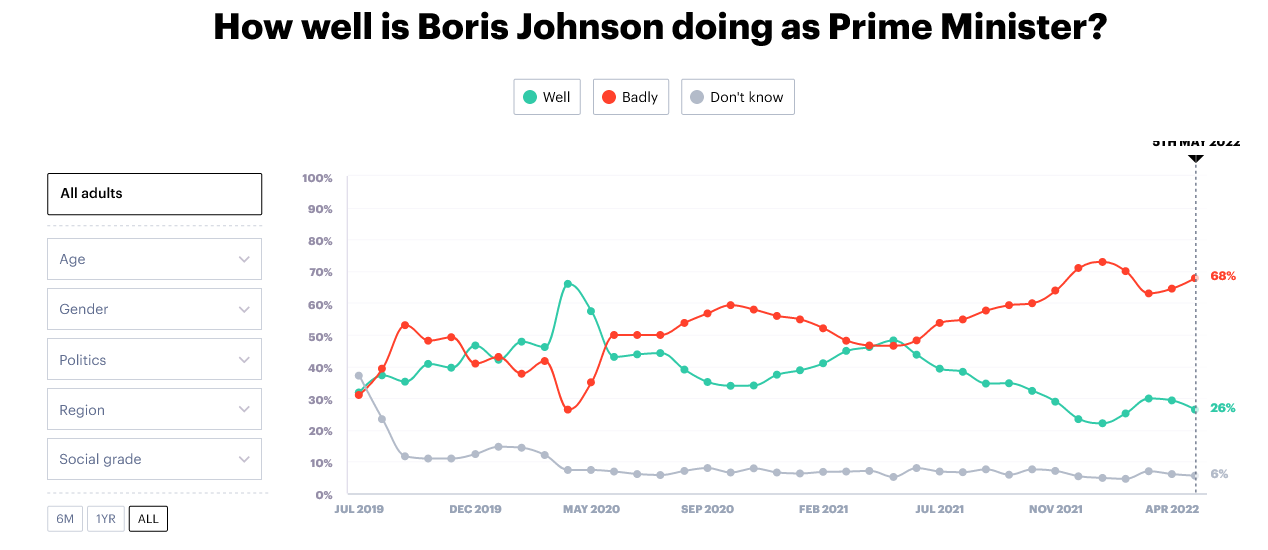The image size is (1268, 550).
Task: Click the green 26% end data point
Action: pos(1195,409)
